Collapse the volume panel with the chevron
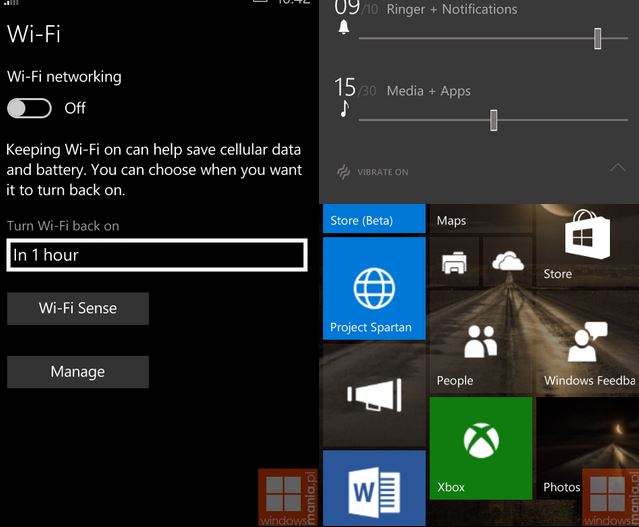The height and width of the screenshot is (527, 639). pos(618,168)
